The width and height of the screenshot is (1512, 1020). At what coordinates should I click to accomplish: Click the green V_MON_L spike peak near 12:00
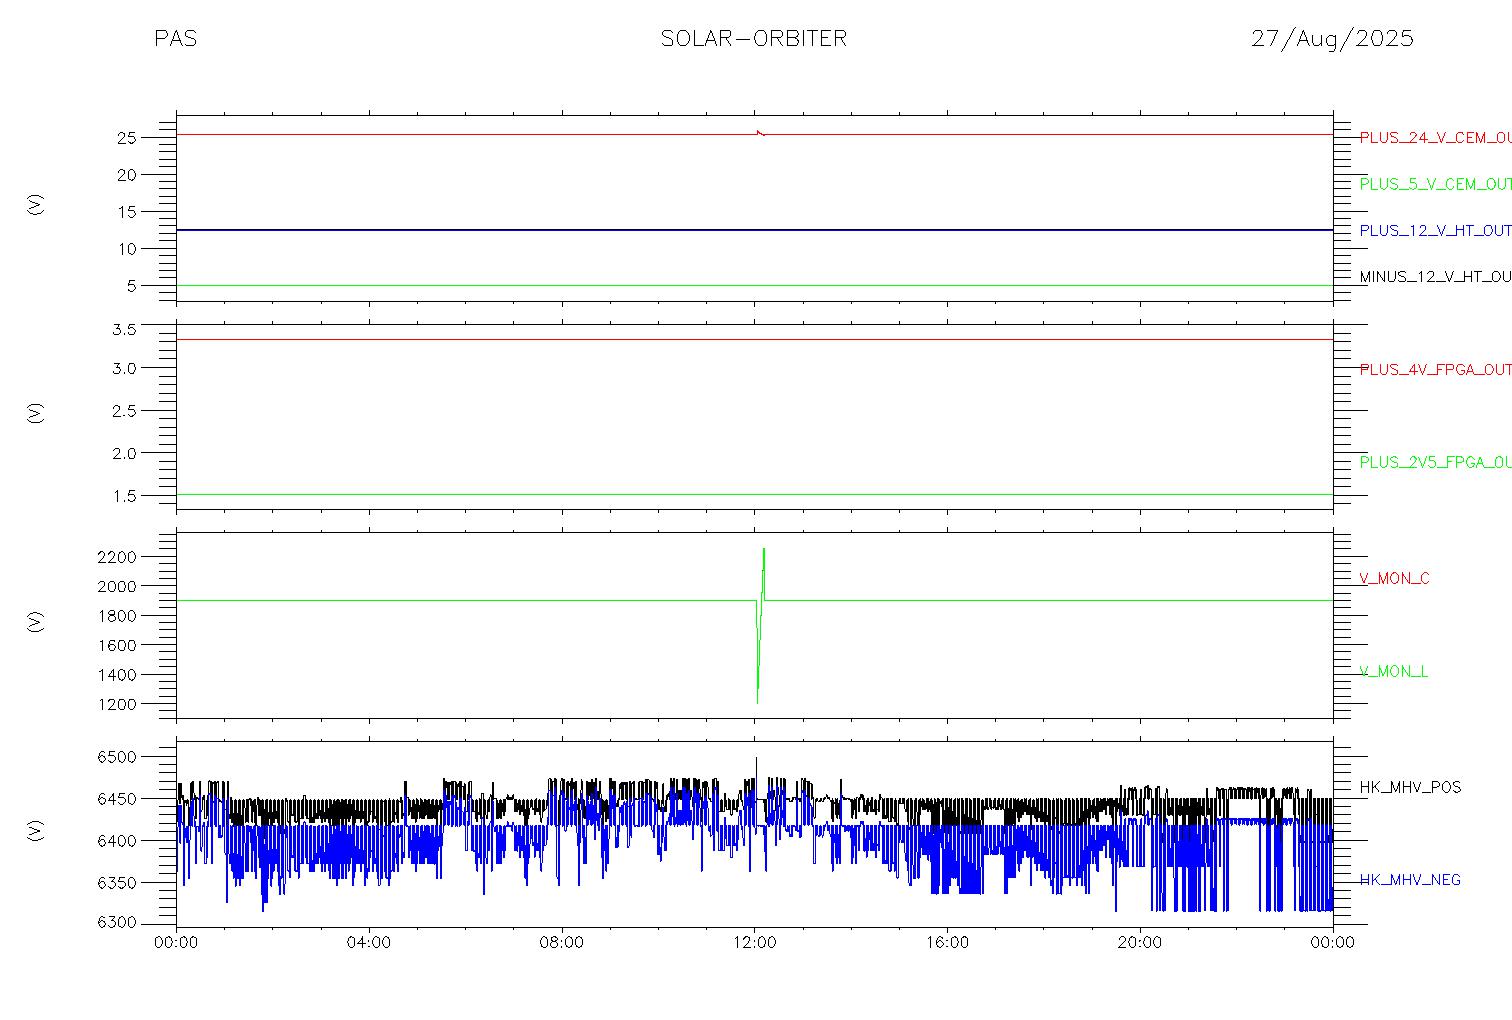[764, 550]
